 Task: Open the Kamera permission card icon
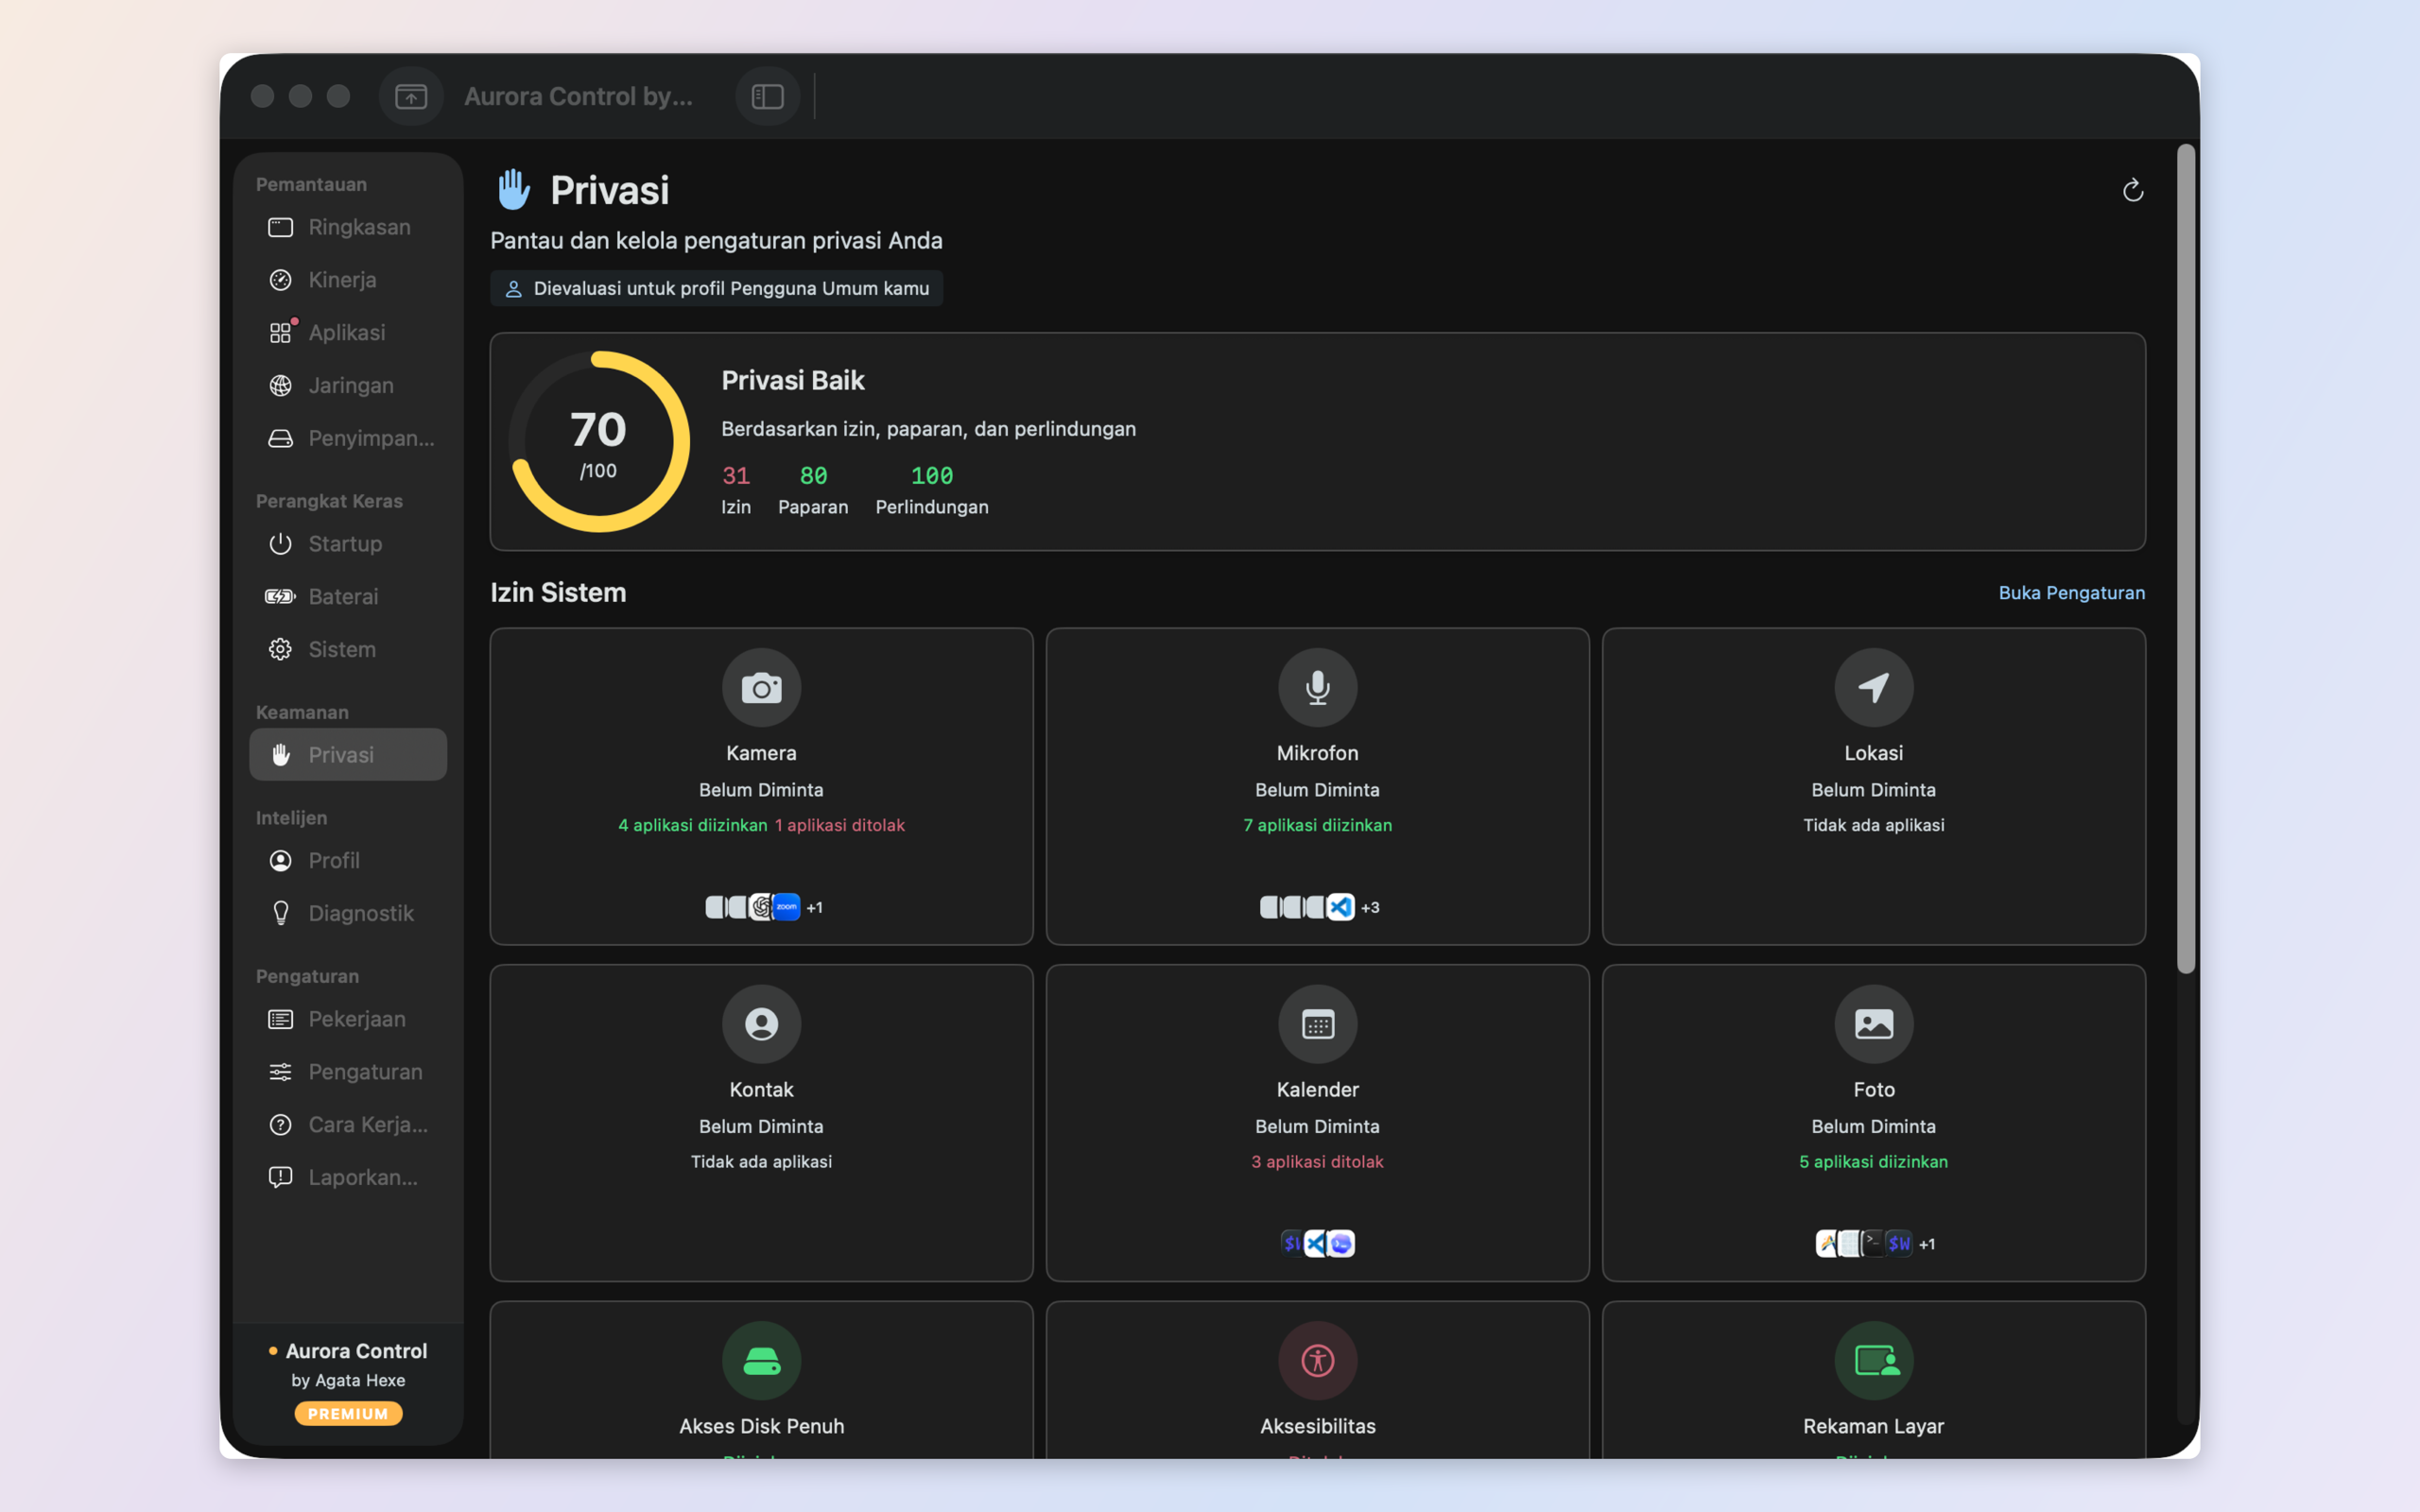point(761,688)
